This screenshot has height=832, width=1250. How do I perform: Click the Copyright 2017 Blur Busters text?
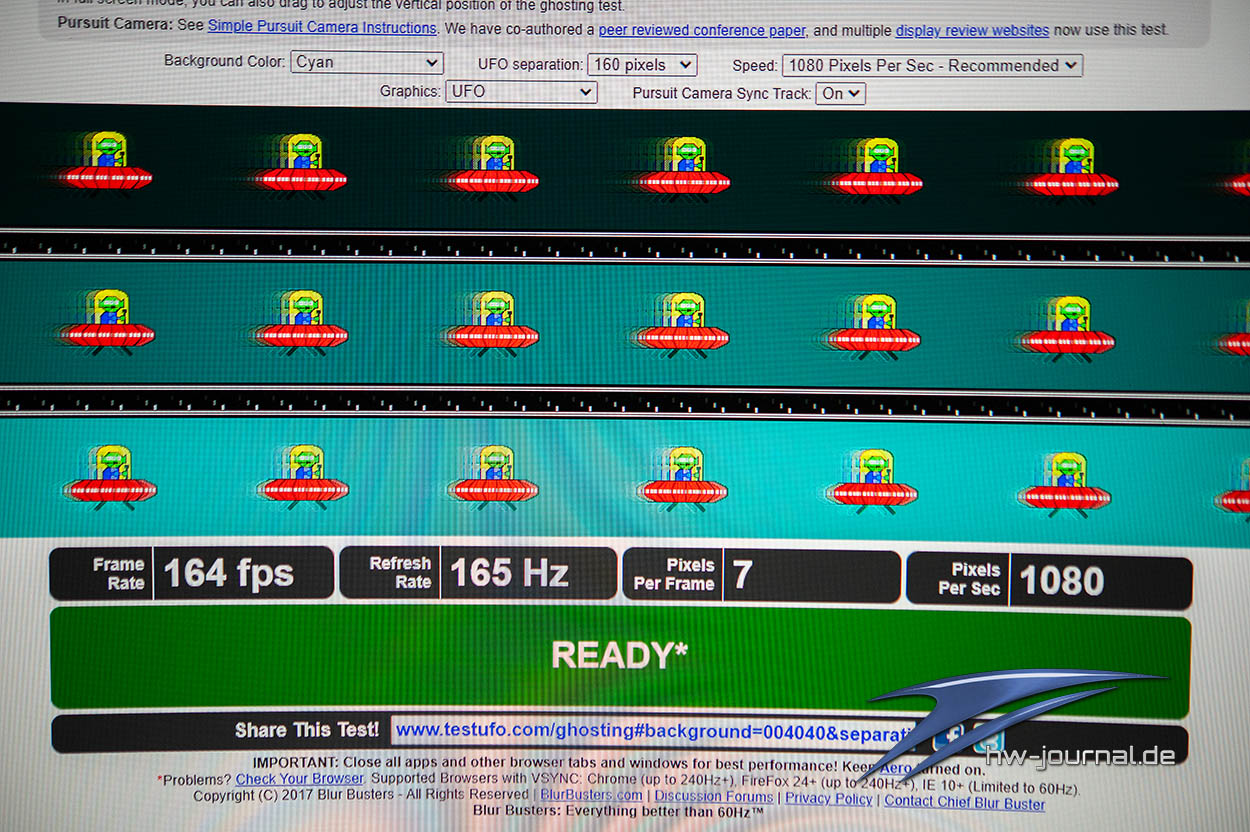click(x=361, y=795)
